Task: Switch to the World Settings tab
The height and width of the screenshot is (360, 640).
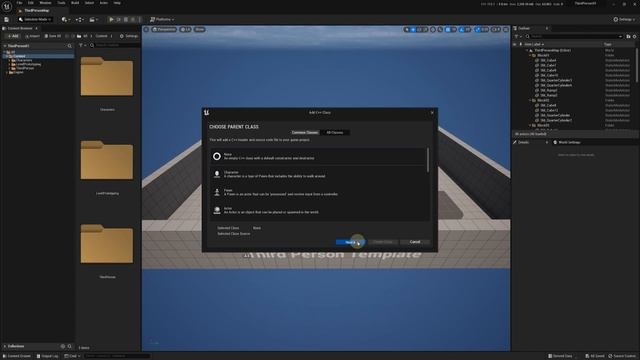Action: click(567, 142)
